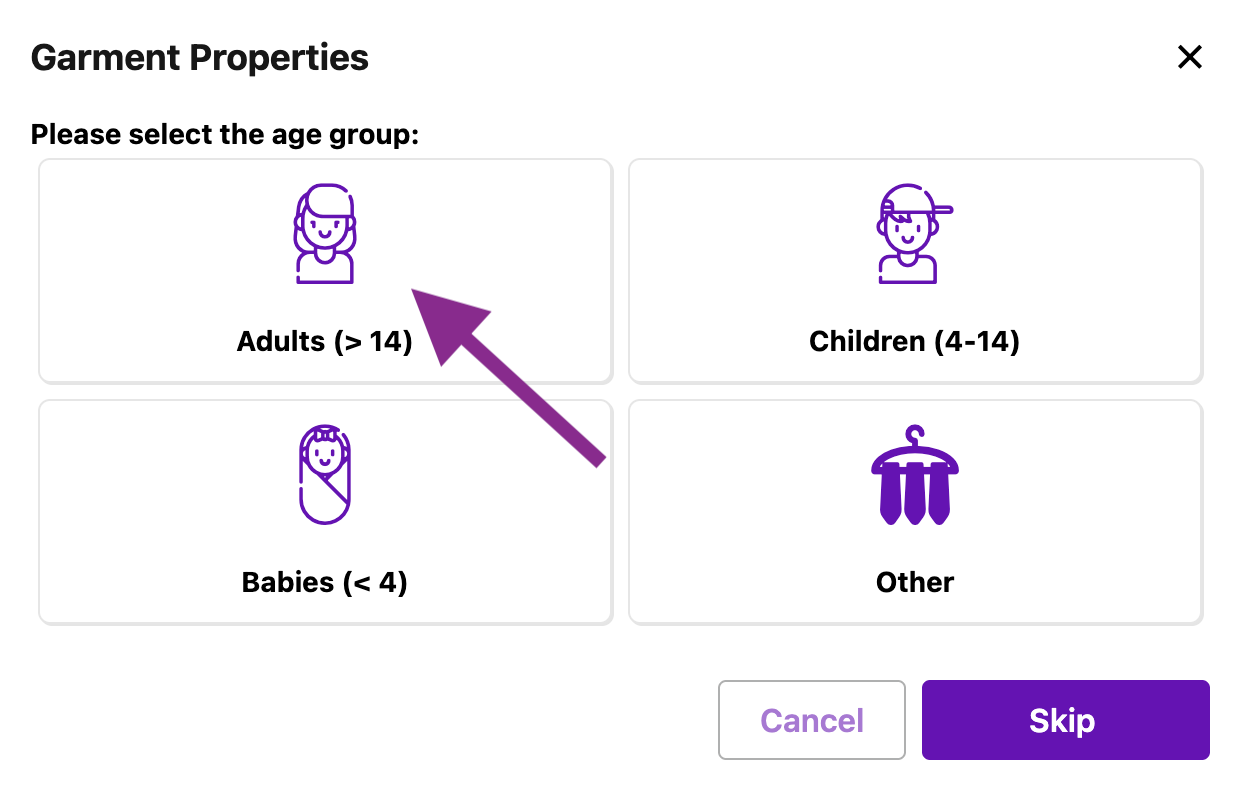Click the child with cap icon
The height and width of the screenshot is (792, 1238).
pyautogui.click(x=910, y=234)
